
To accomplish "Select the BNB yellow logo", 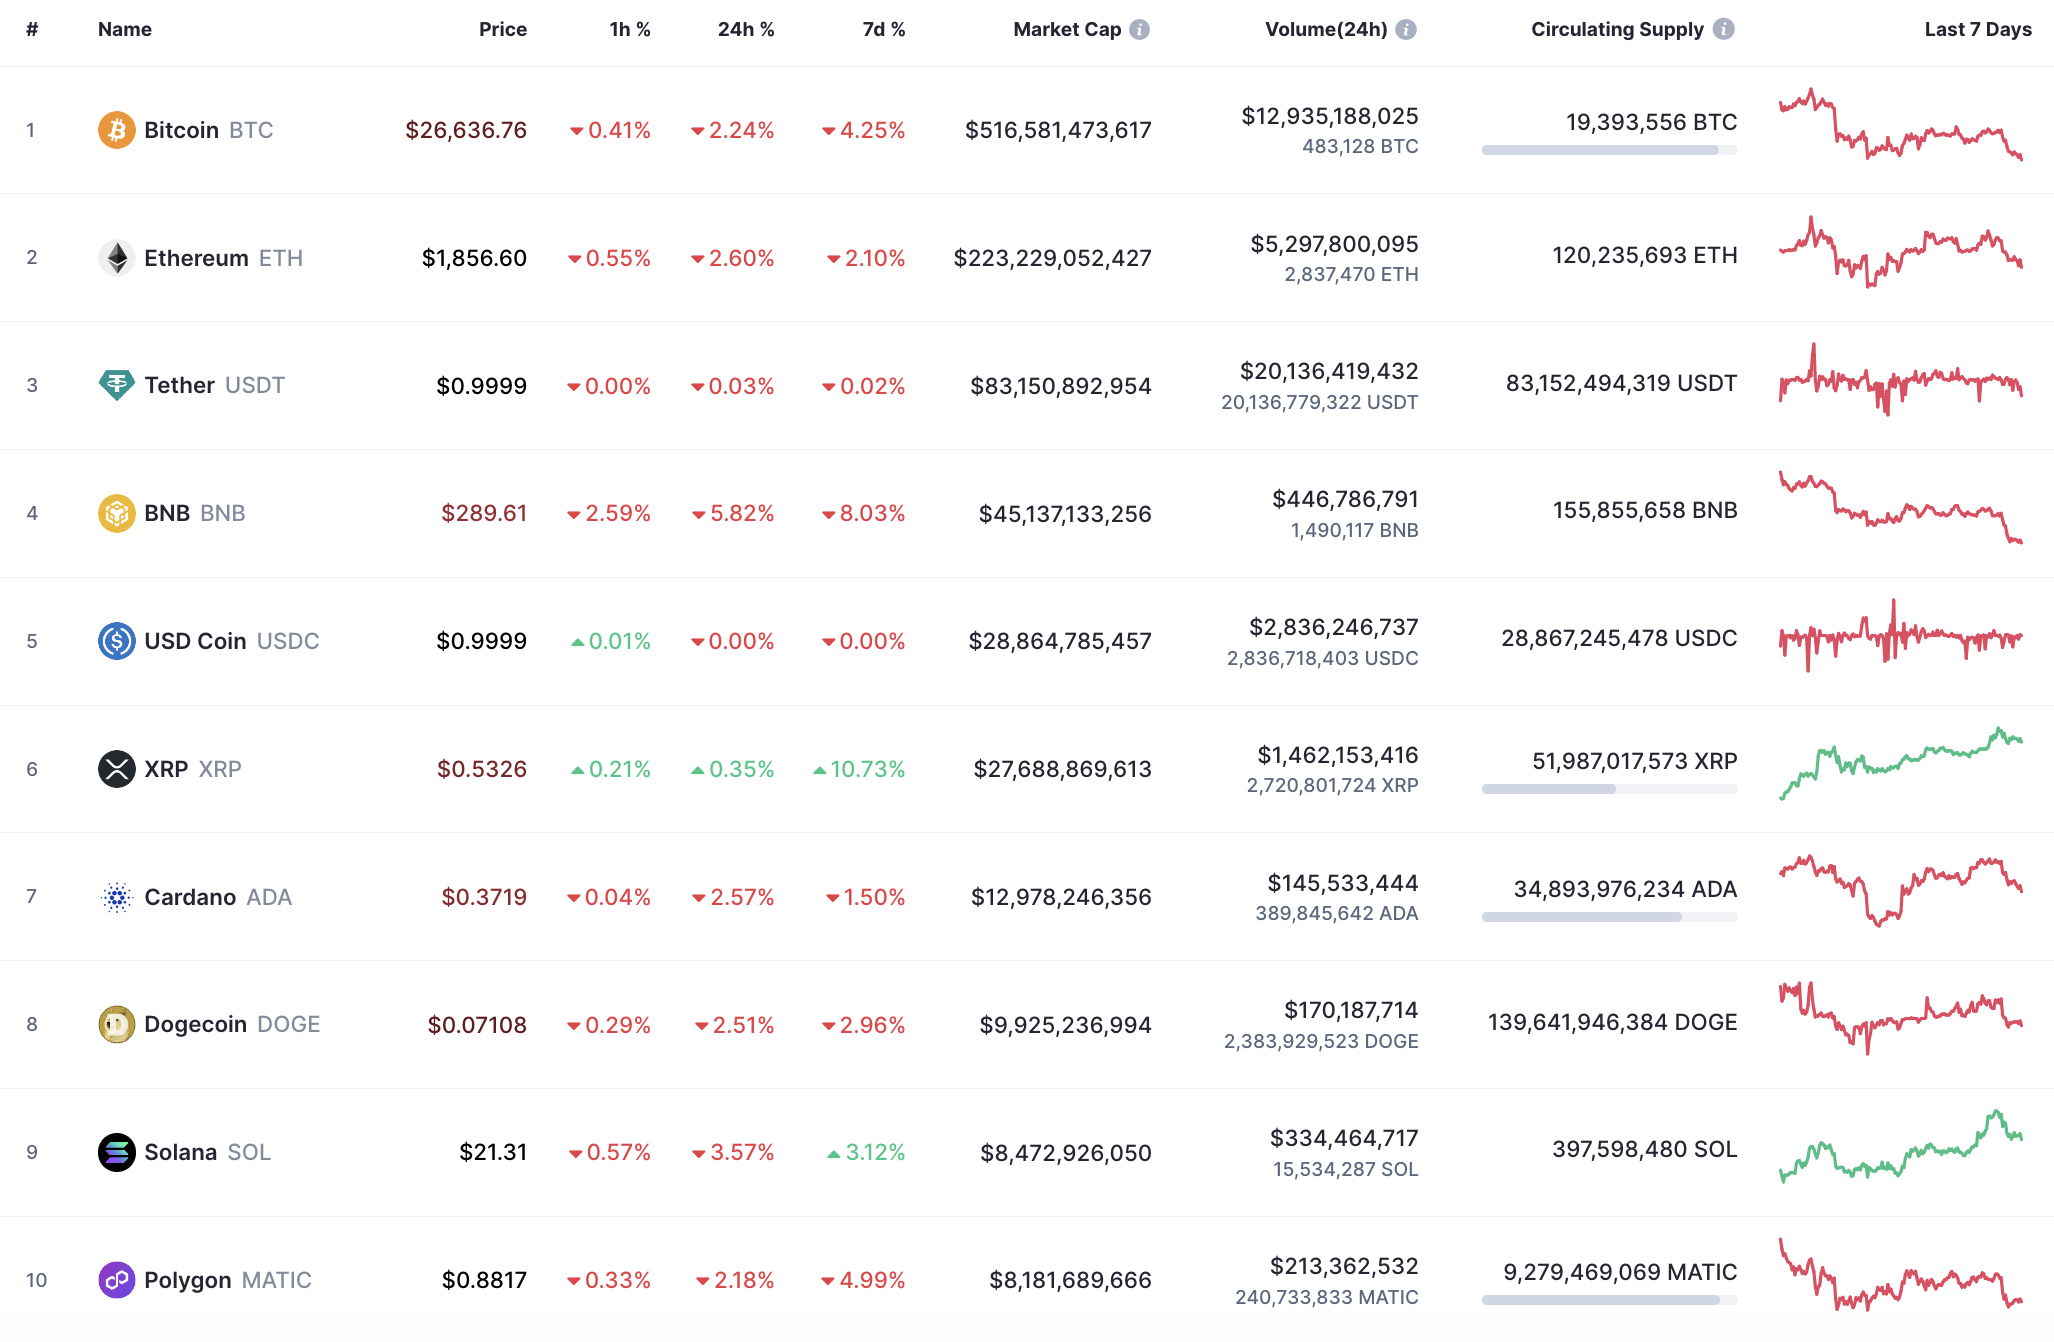I will [117, 513].
